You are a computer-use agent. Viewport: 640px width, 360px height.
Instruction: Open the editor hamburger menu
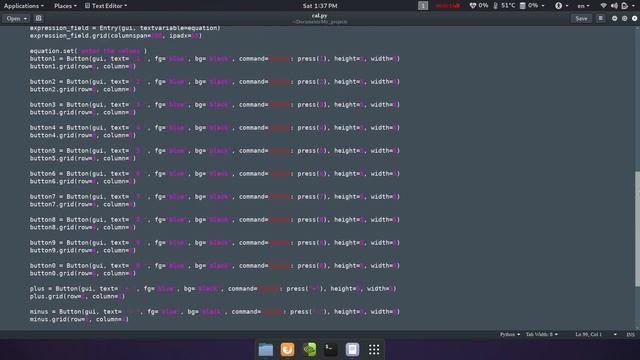point(600,18)
